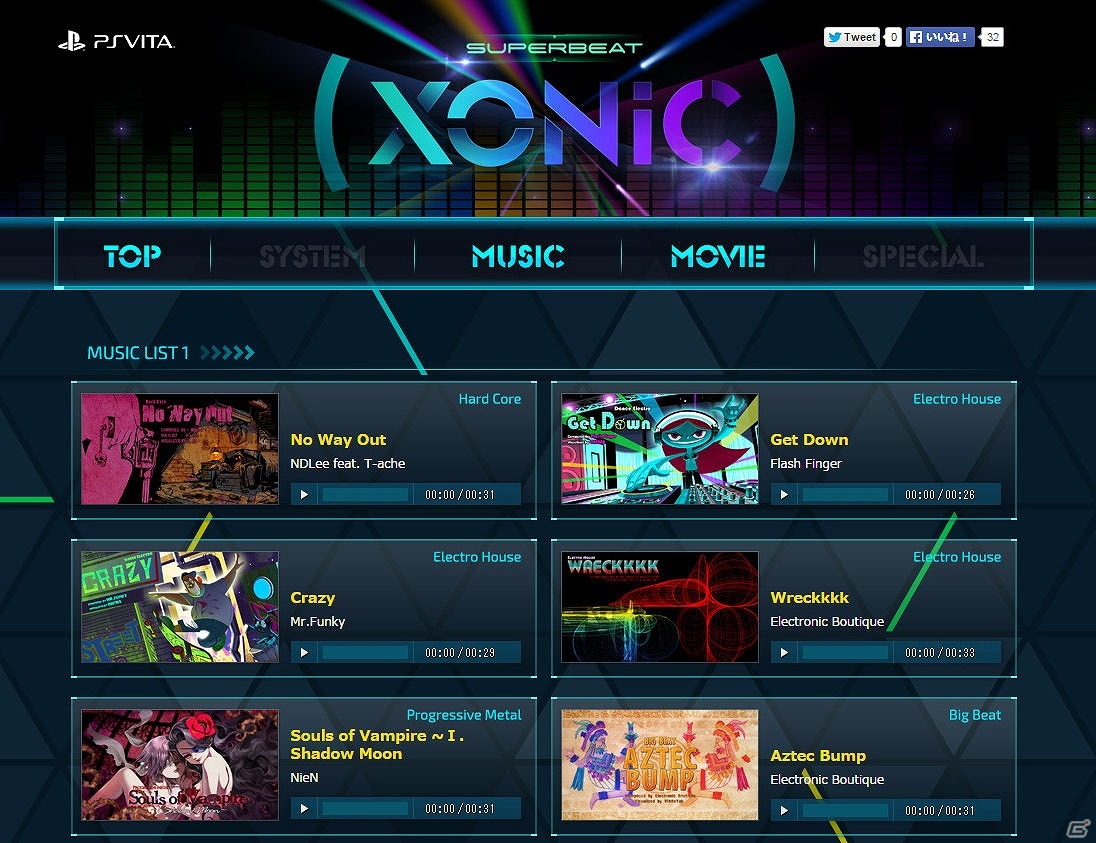The image size is (1096, 843).
Task: Click the Big Beat genre label
Action: coord(975,715)
